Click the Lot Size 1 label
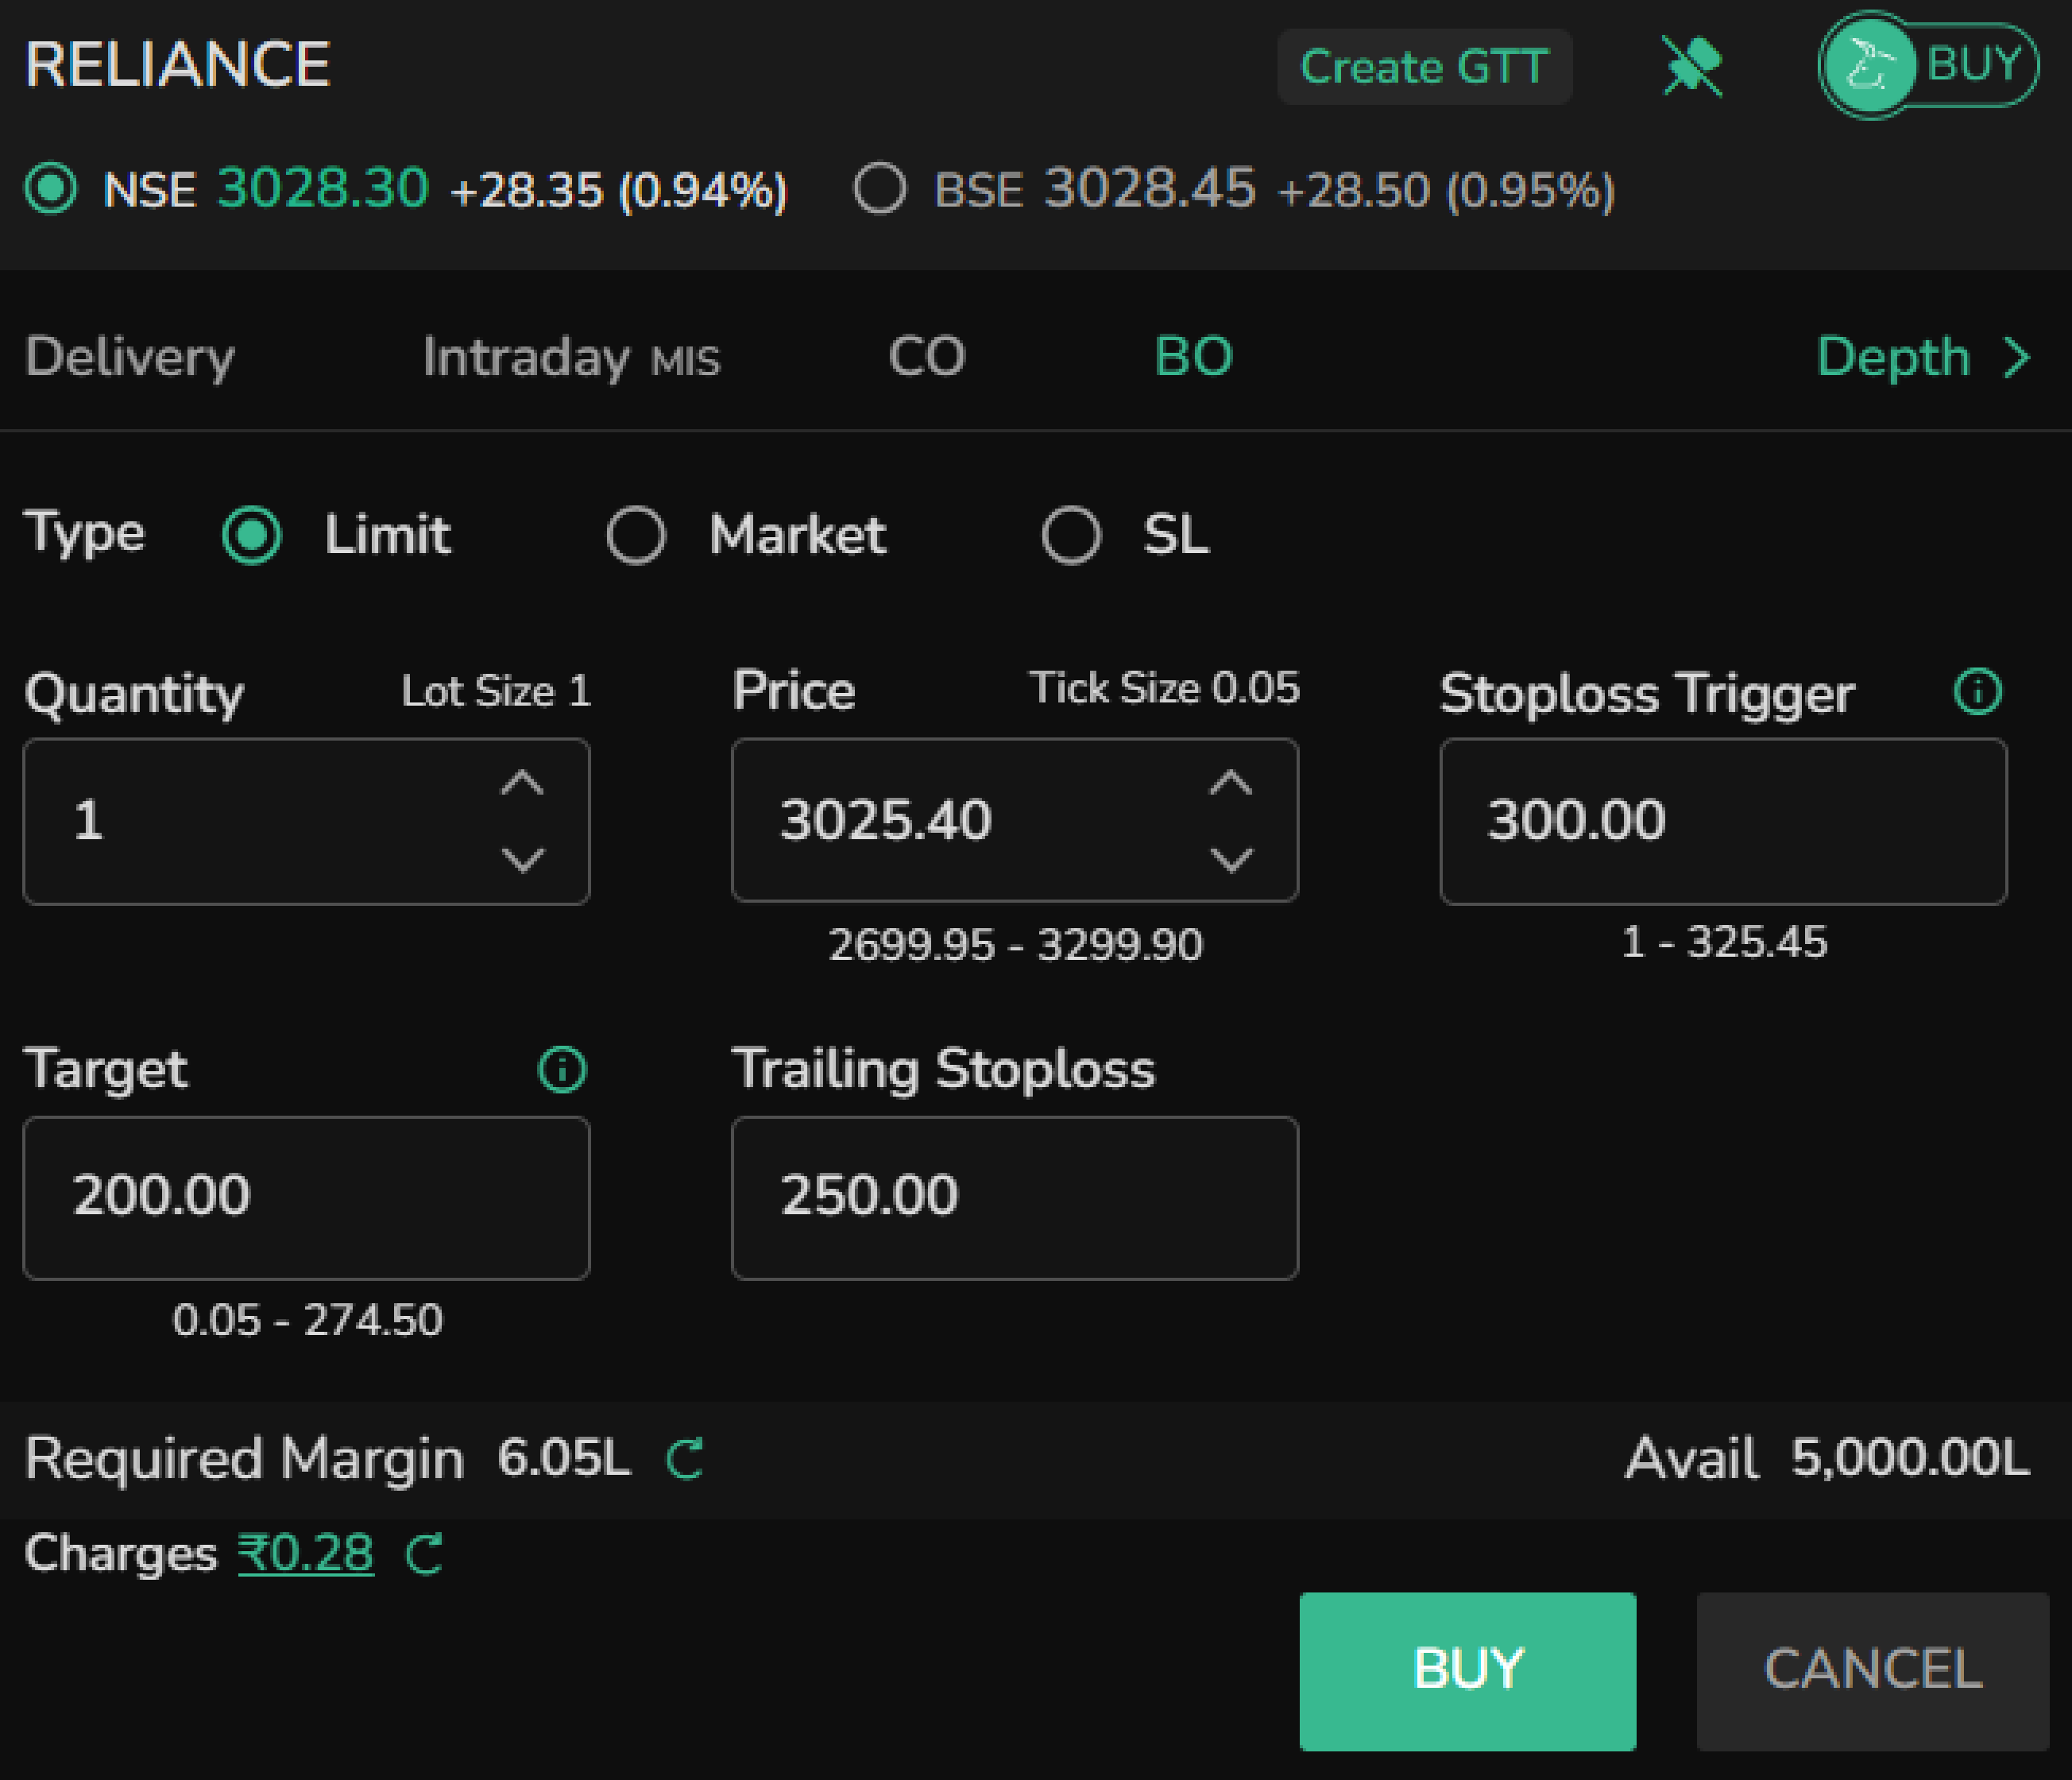Screen dimensions: 2072x1780 tap(497, 691)
